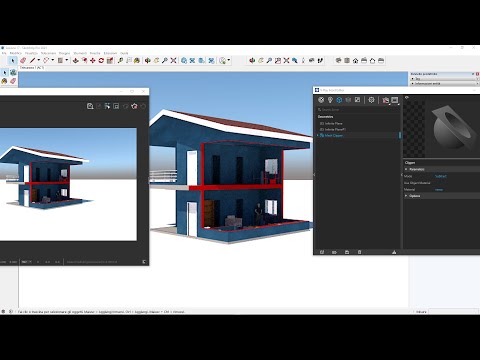
Task: Activate the Position Camera tool
Action: click(x=303, y=60)
